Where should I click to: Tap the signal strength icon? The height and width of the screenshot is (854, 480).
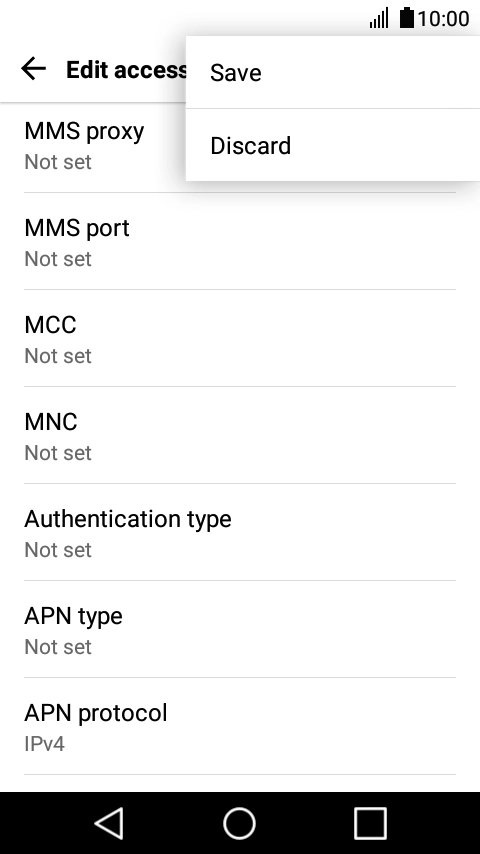point(379,18)
